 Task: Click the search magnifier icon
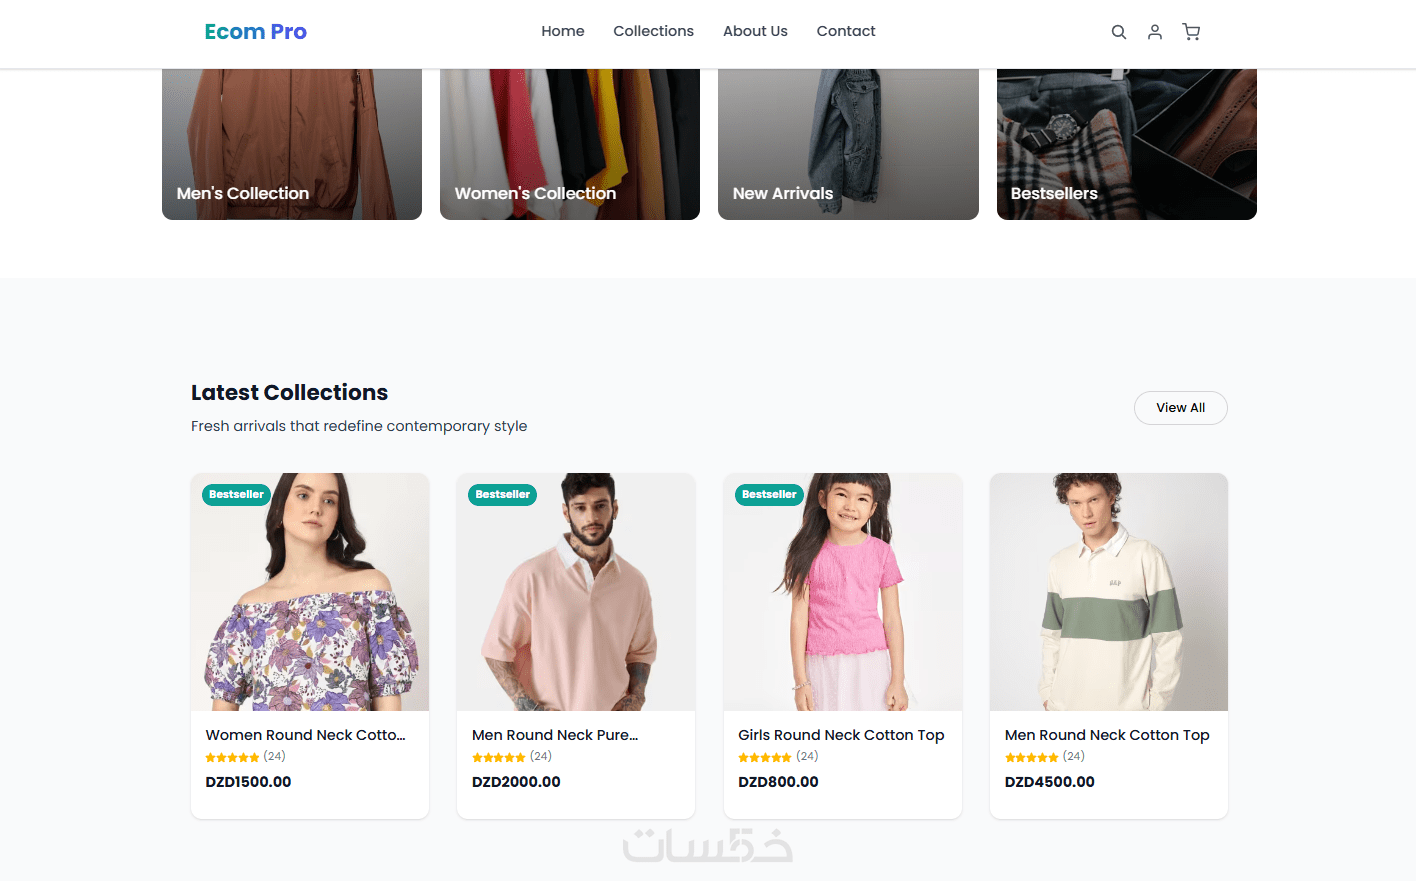(1119, 32)
